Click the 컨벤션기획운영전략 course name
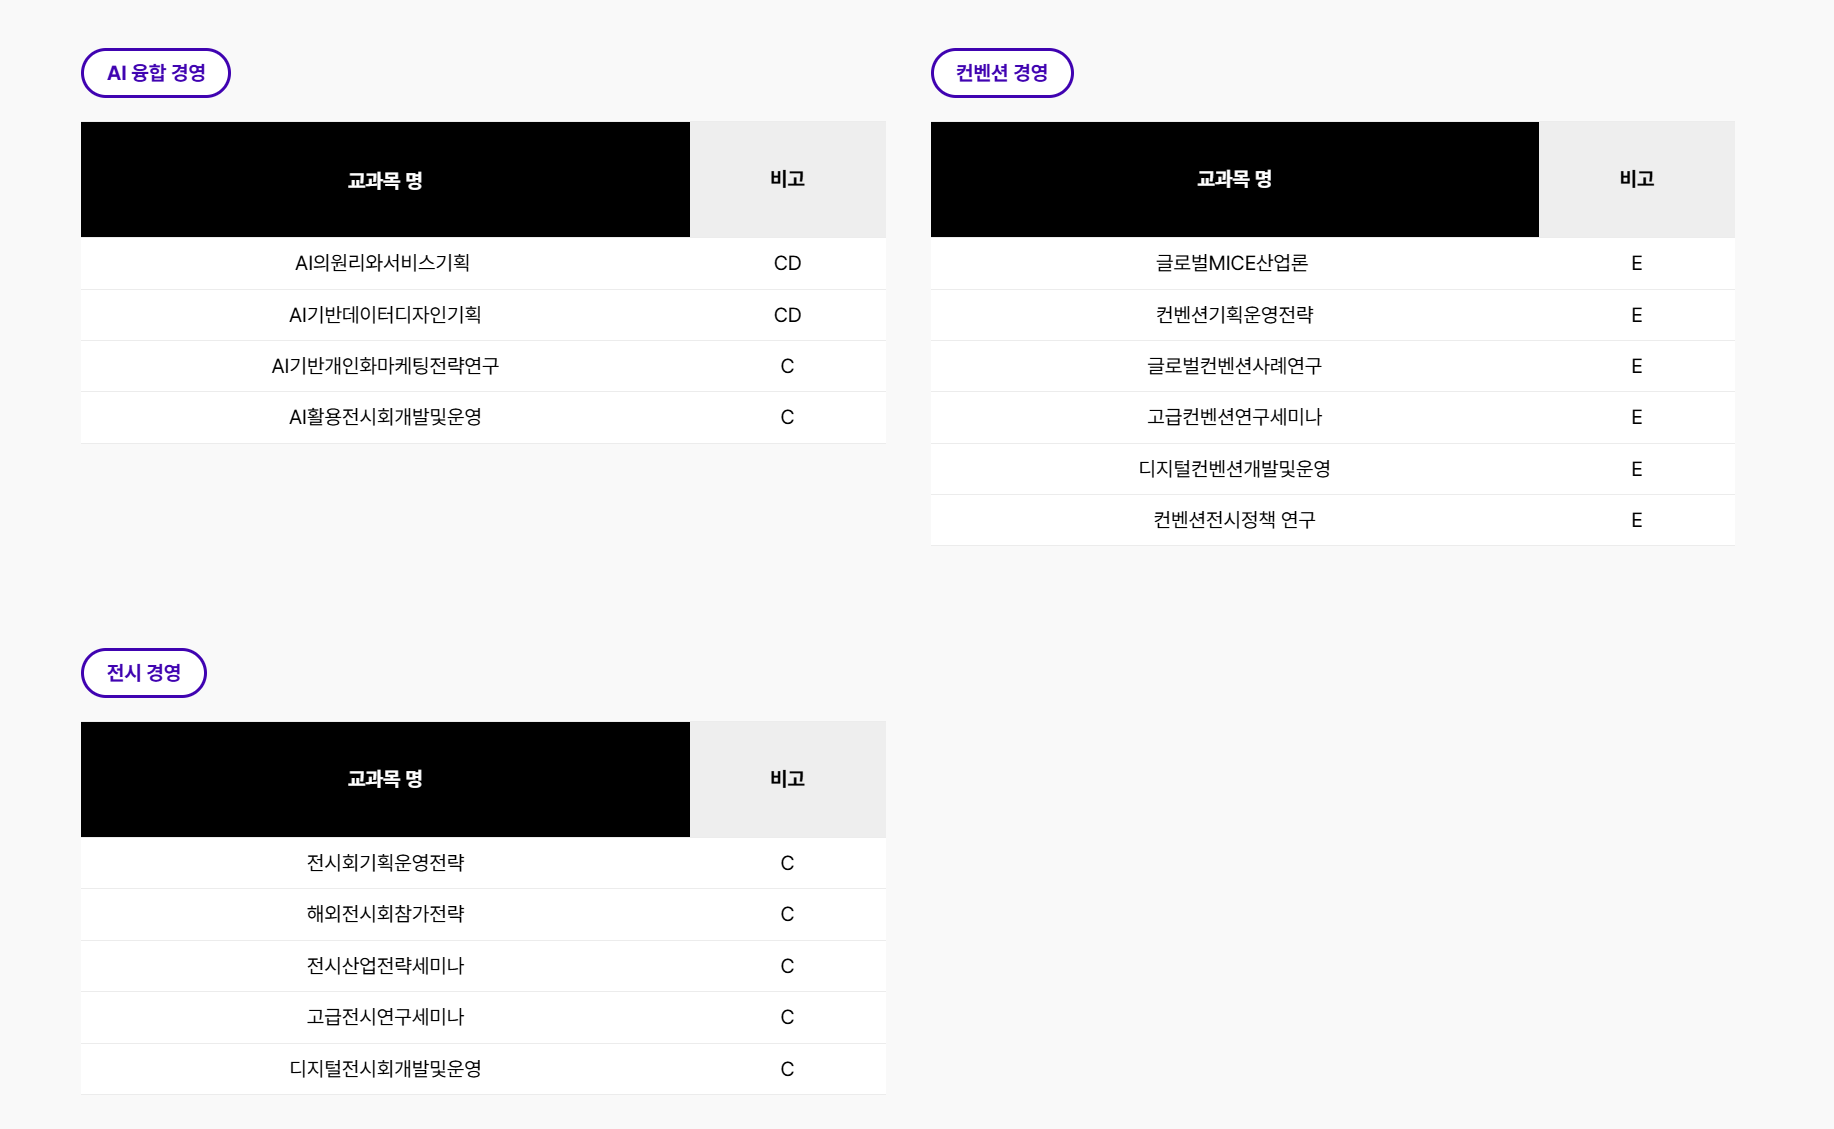1834x1129 pixels. pos(1233,314)
